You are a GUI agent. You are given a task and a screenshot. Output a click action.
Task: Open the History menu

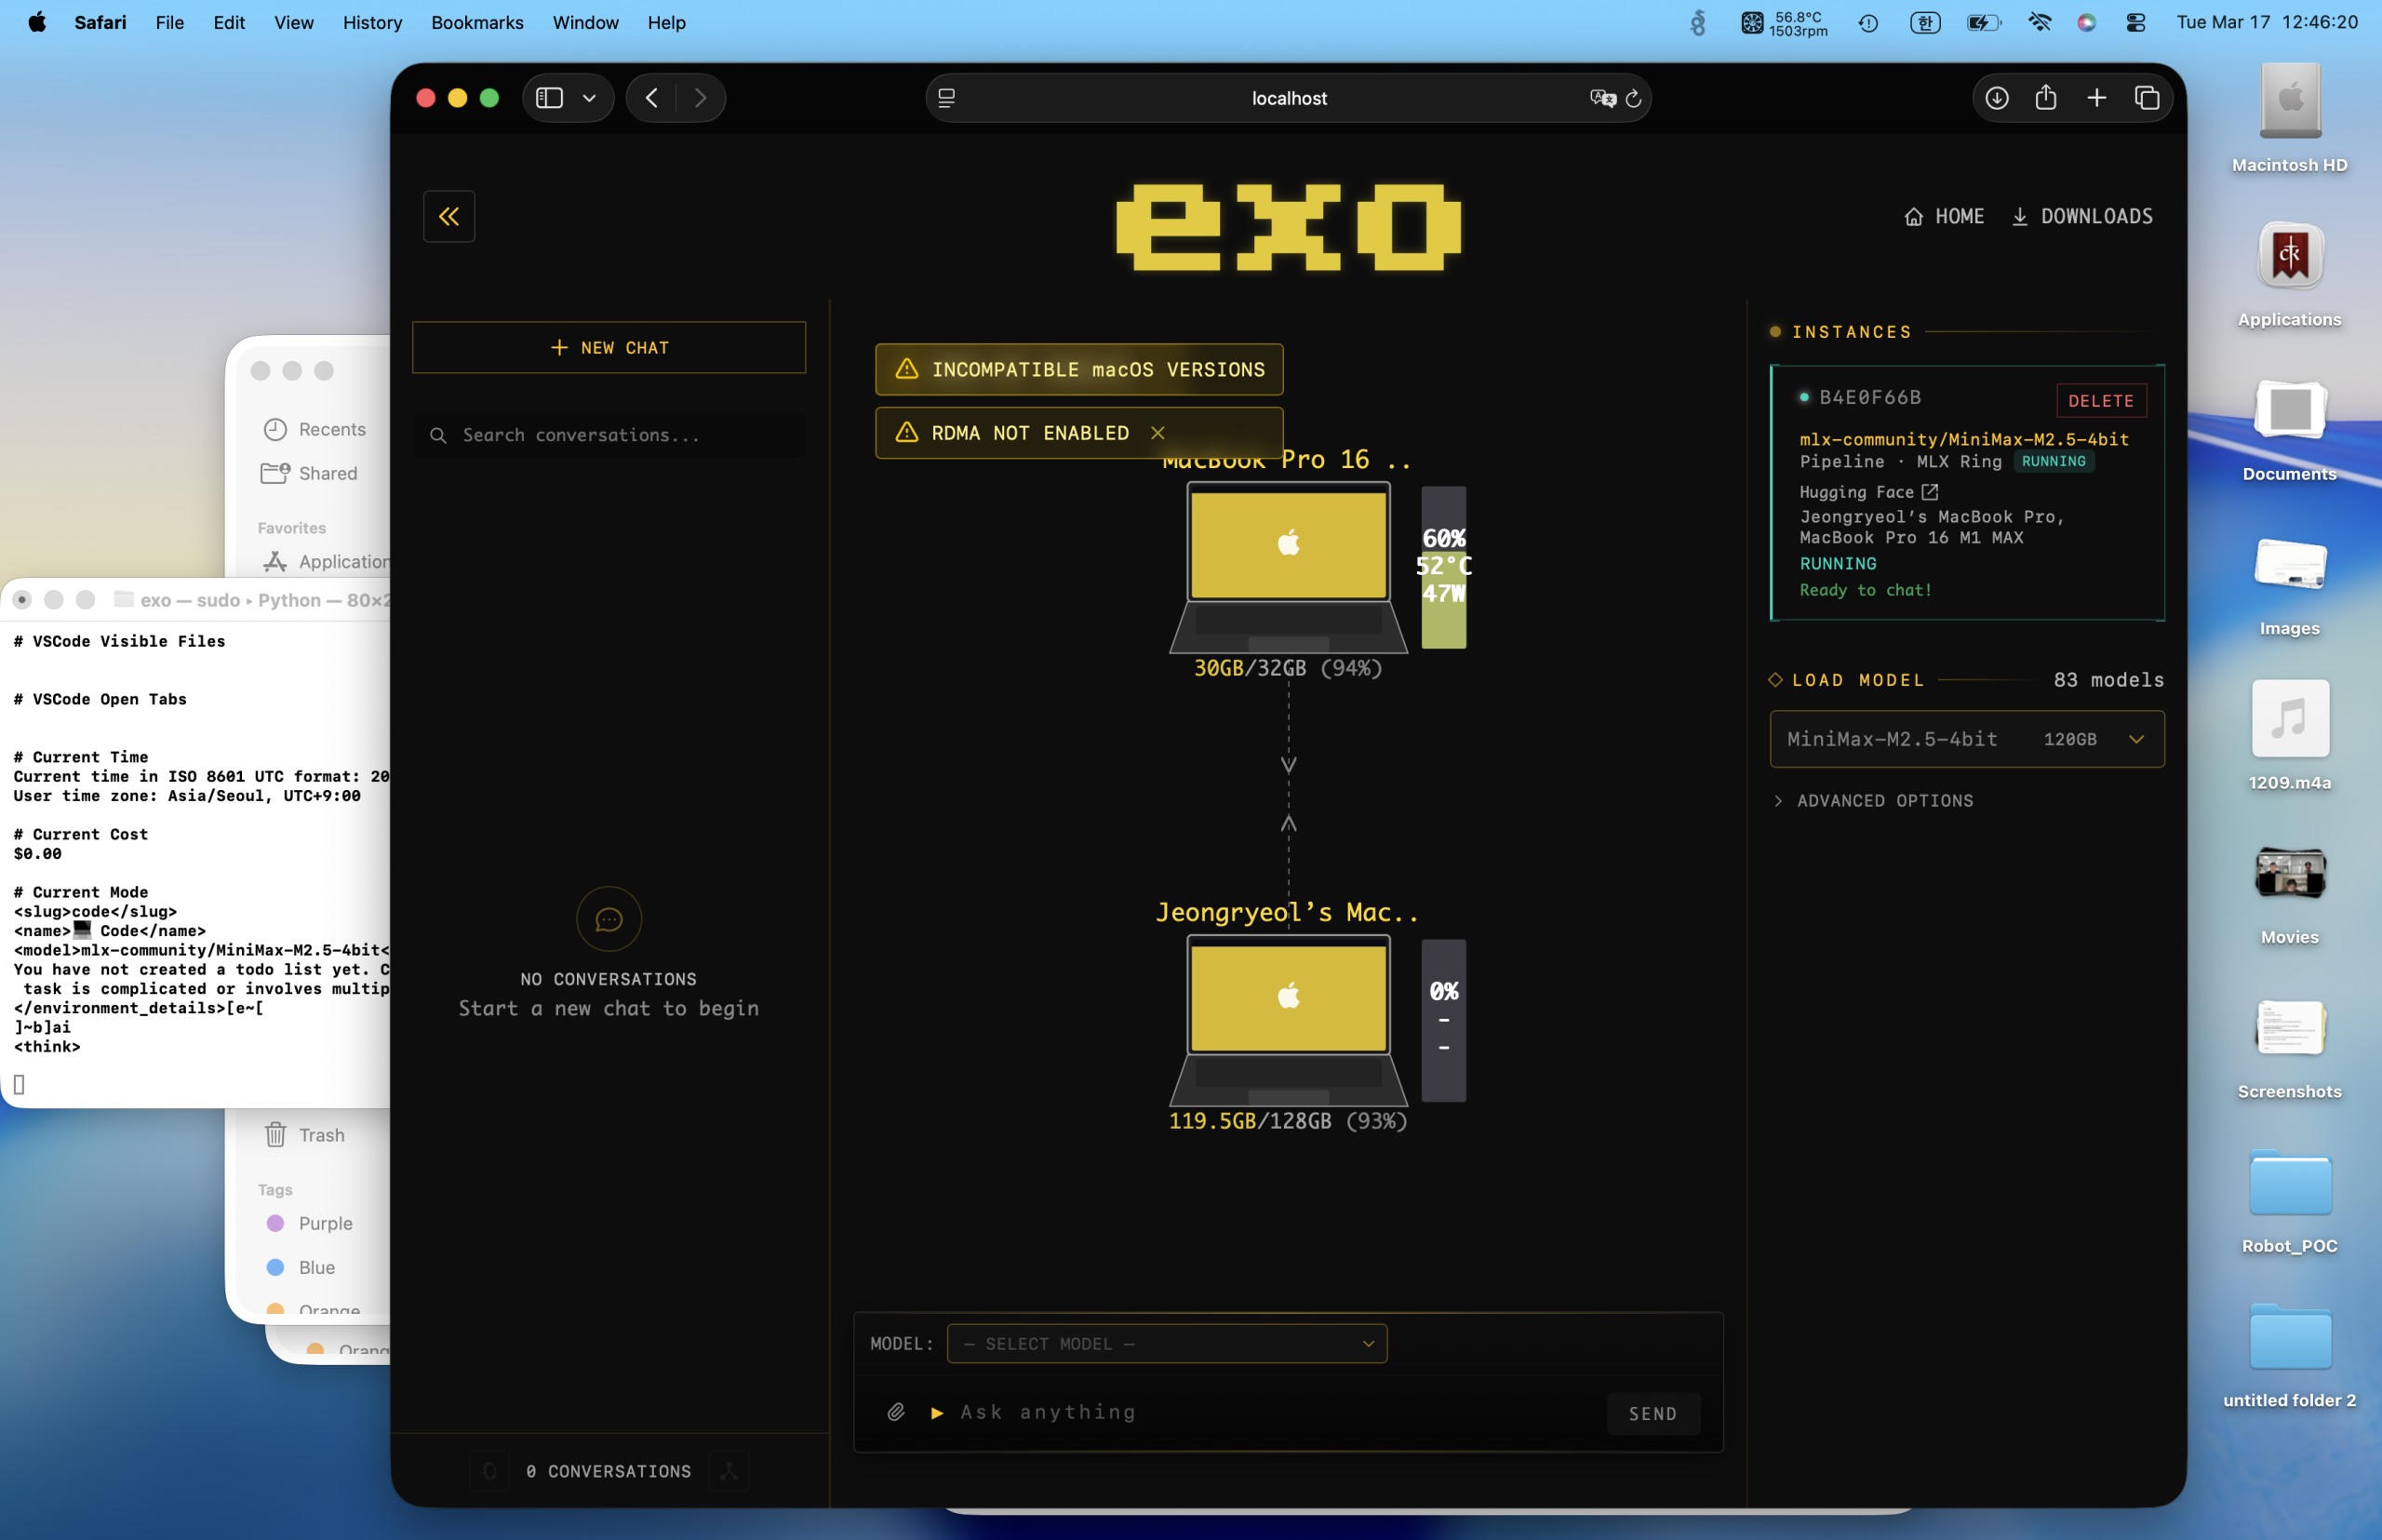pos(372,22)
